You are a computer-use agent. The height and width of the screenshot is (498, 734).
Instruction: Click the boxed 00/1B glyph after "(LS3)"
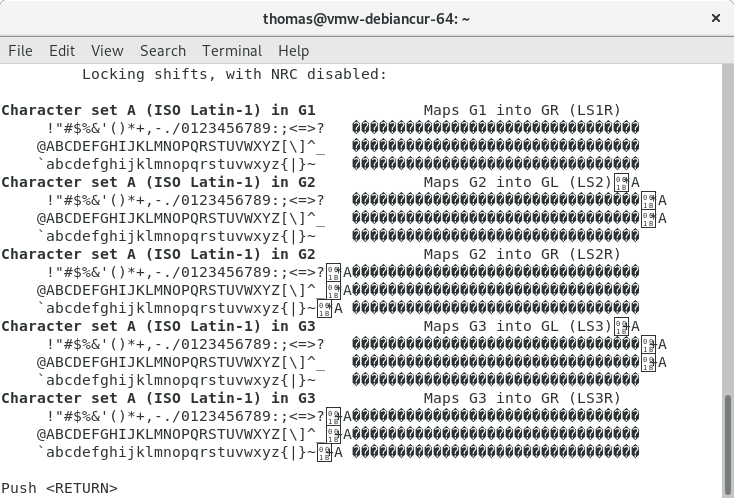coord(621,326)
